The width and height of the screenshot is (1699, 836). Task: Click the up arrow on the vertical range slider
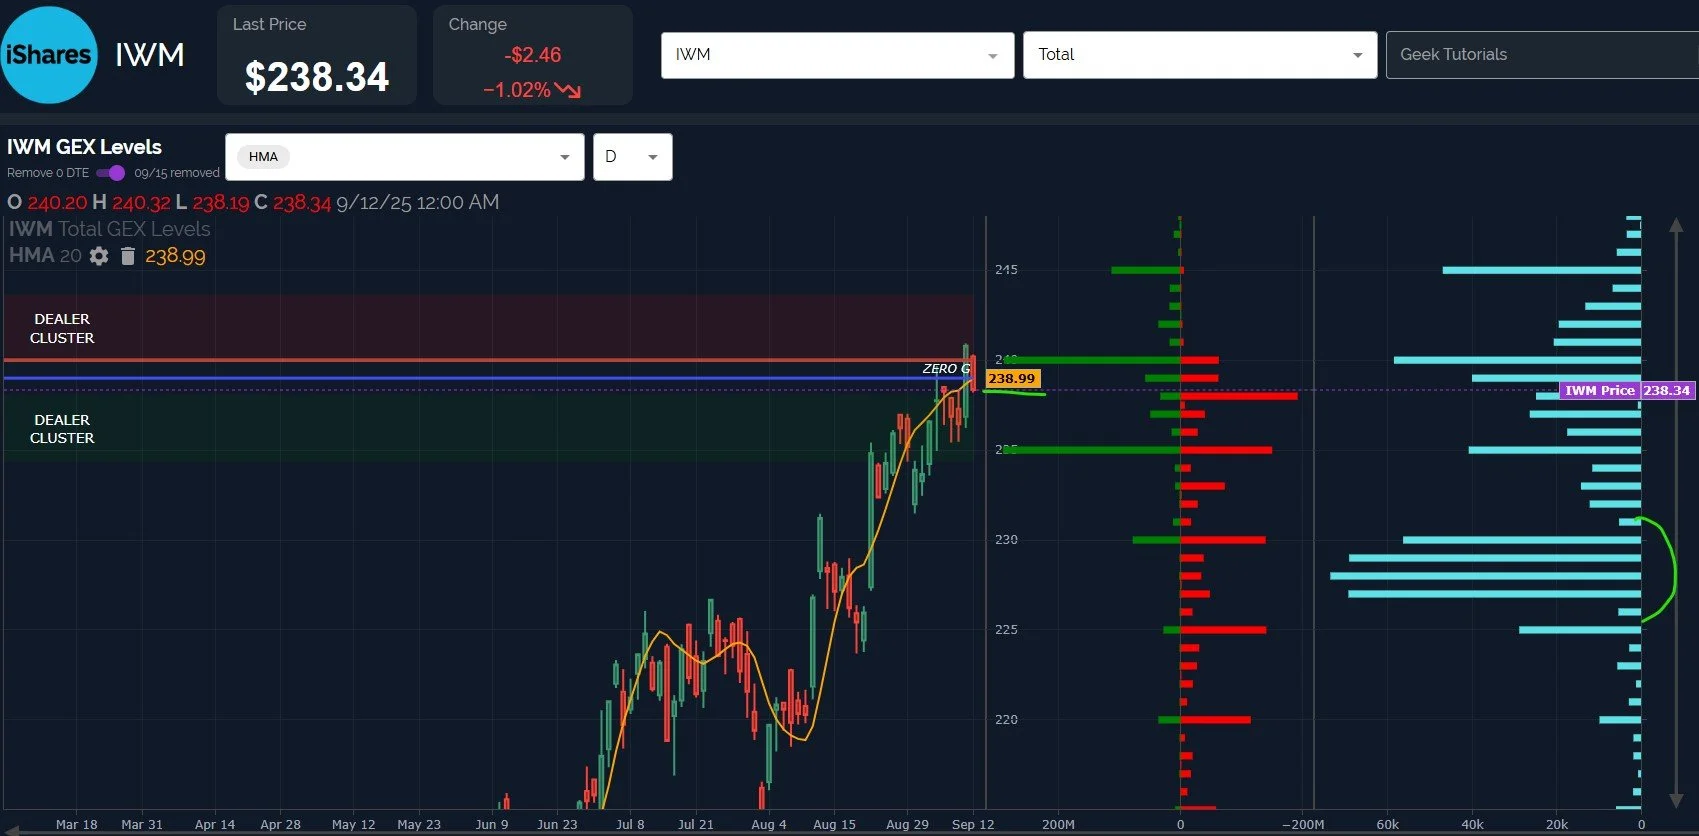1677,225
